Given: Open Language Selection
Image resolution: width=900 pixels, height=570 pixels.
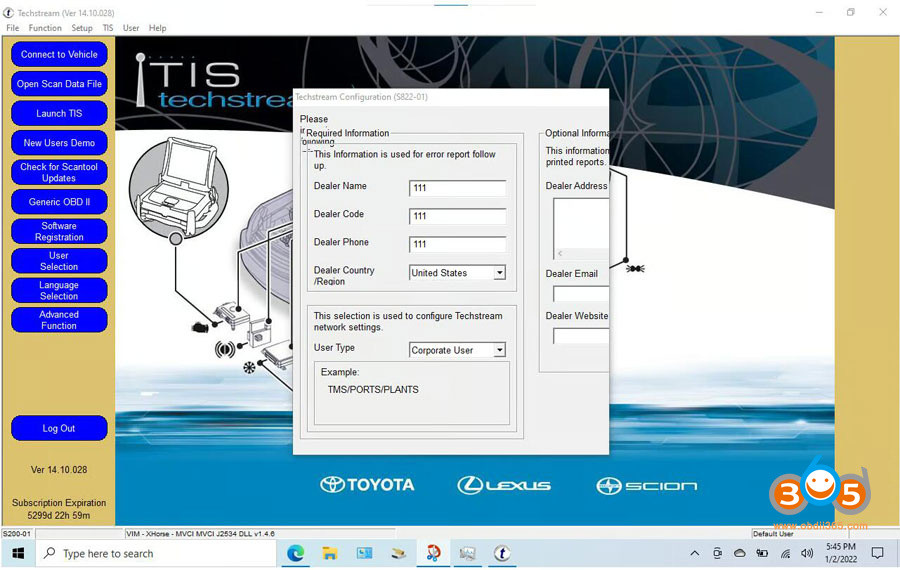Looking at the screenshot, I should (59, 290).
